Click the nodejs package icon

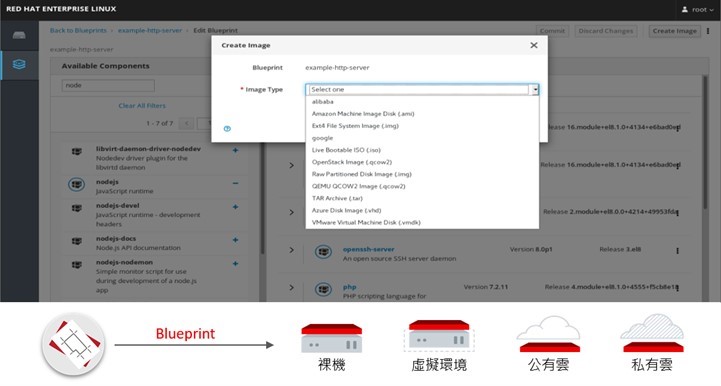[x=76, y=184]
